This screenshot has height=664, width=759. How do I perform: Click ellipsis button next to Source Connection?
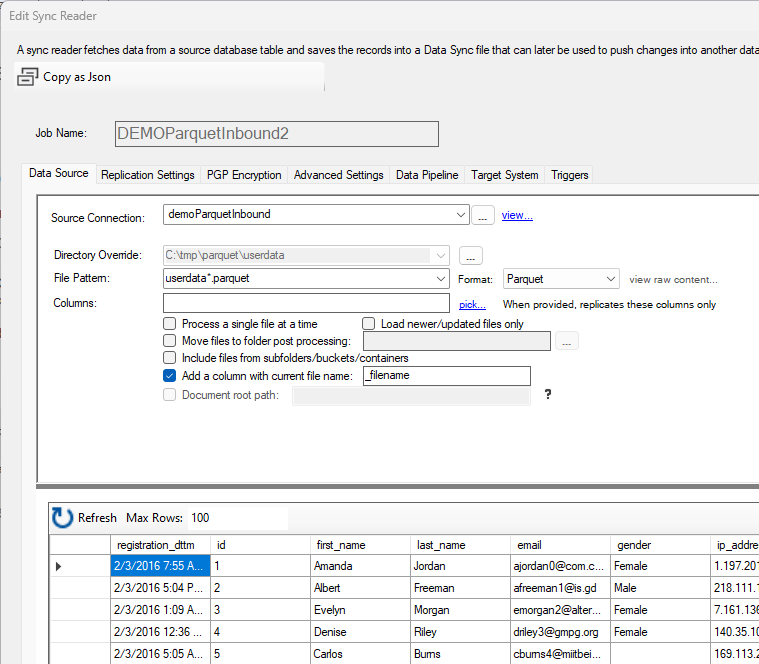[484, 215]
